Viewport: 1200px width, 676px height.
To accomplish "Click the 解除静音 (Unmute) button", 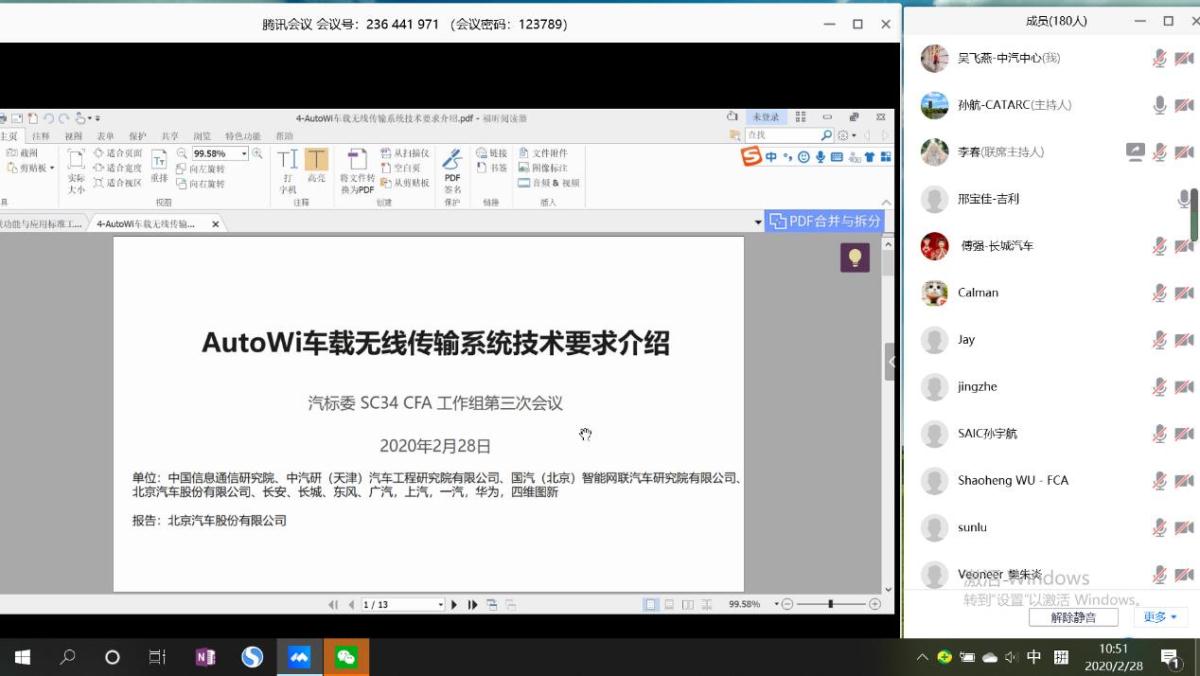I will pyautogui.click(x=1073, y=617).
